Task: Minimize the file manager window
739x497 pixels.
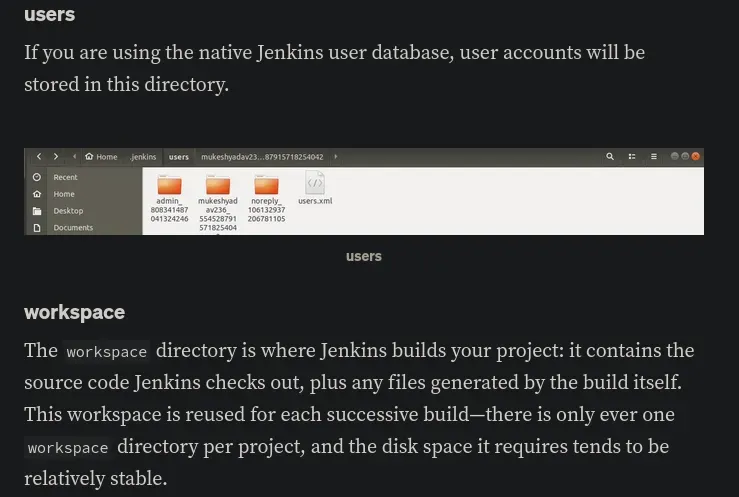Action: coord(674,156)
